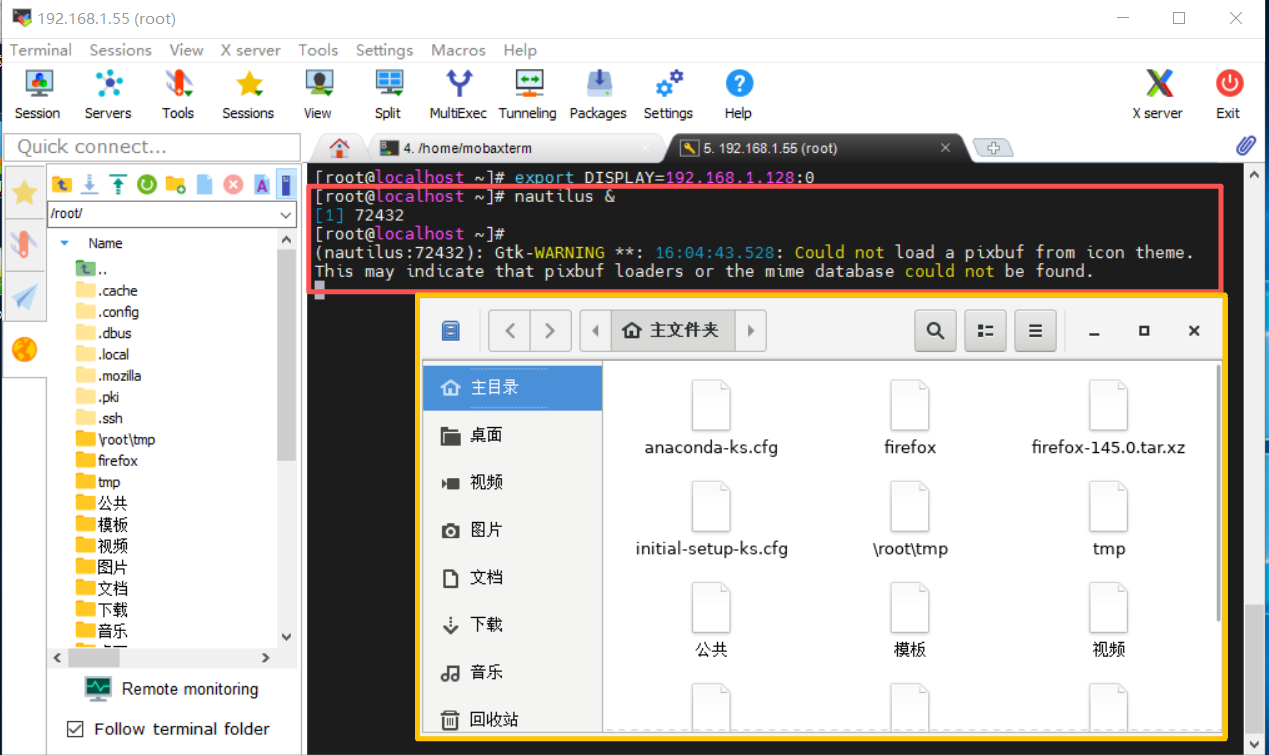Open the Macros paper plane sidebar tab
This screenshot has height=755, width=1269.
24,296
